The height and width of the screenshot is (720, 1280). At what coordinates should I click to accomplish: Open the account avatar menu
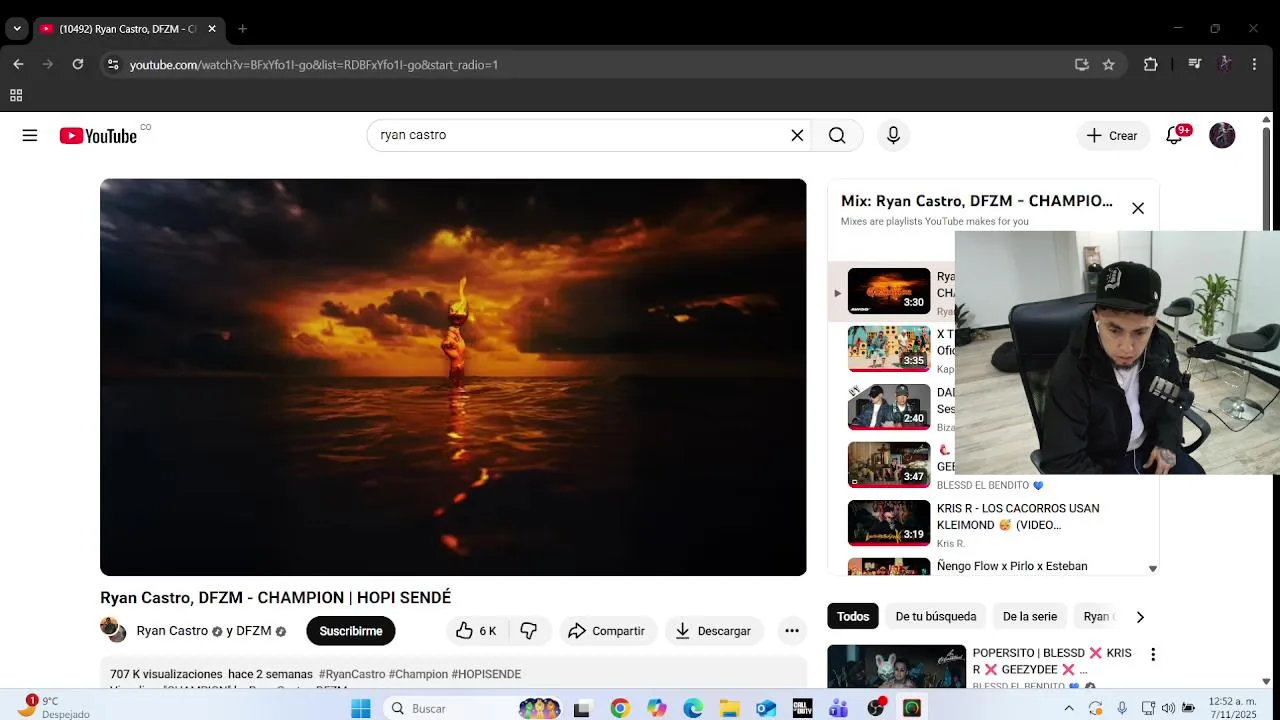[x=1222, y=135]
